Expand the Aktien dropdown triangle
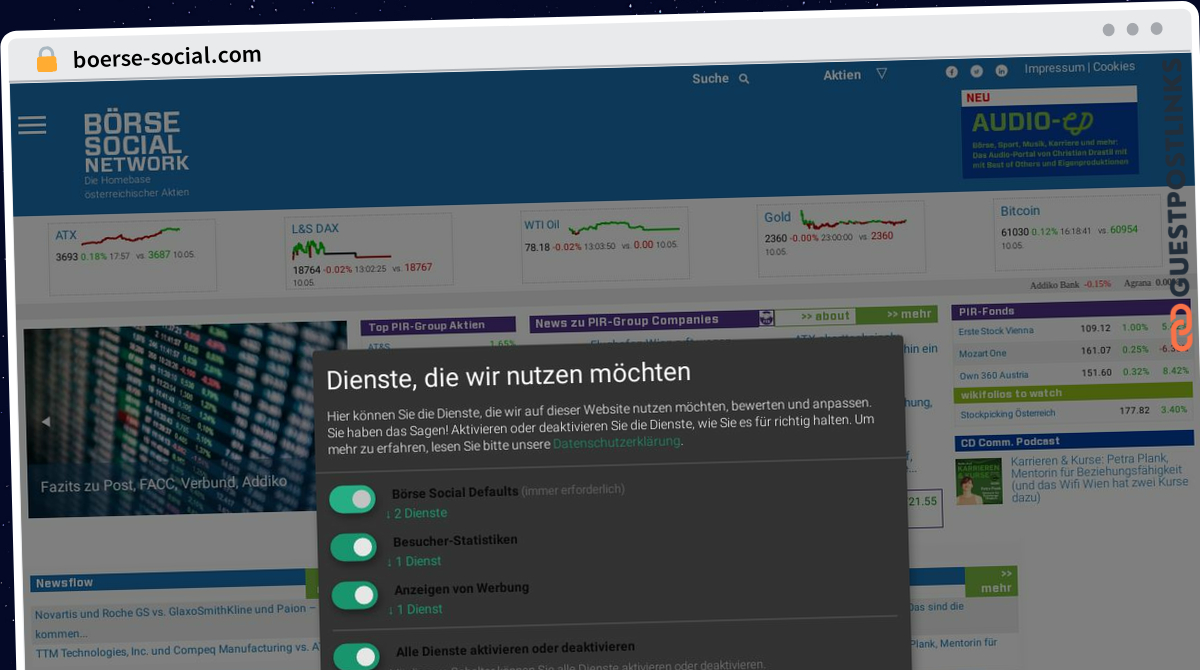The image size is (1200, 670). click(x=881, y=74)
